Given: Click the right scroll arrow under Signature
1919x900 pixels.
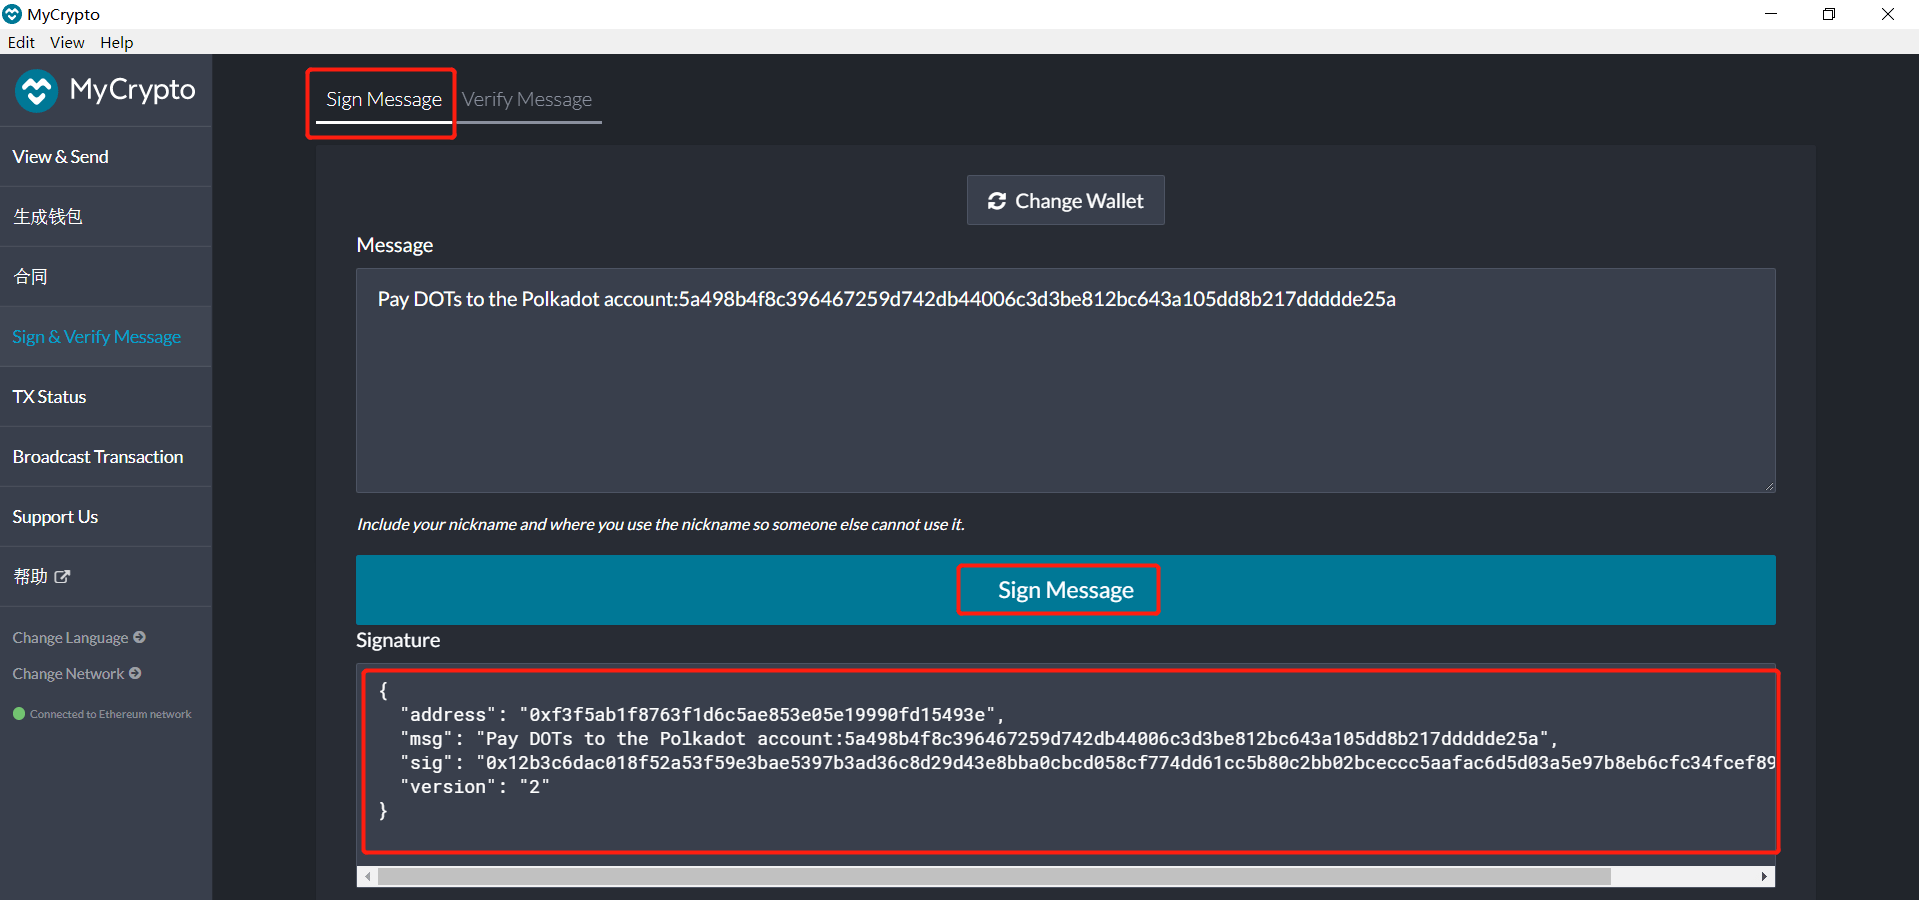Looking at the screenshot, I should [1764, 877].
